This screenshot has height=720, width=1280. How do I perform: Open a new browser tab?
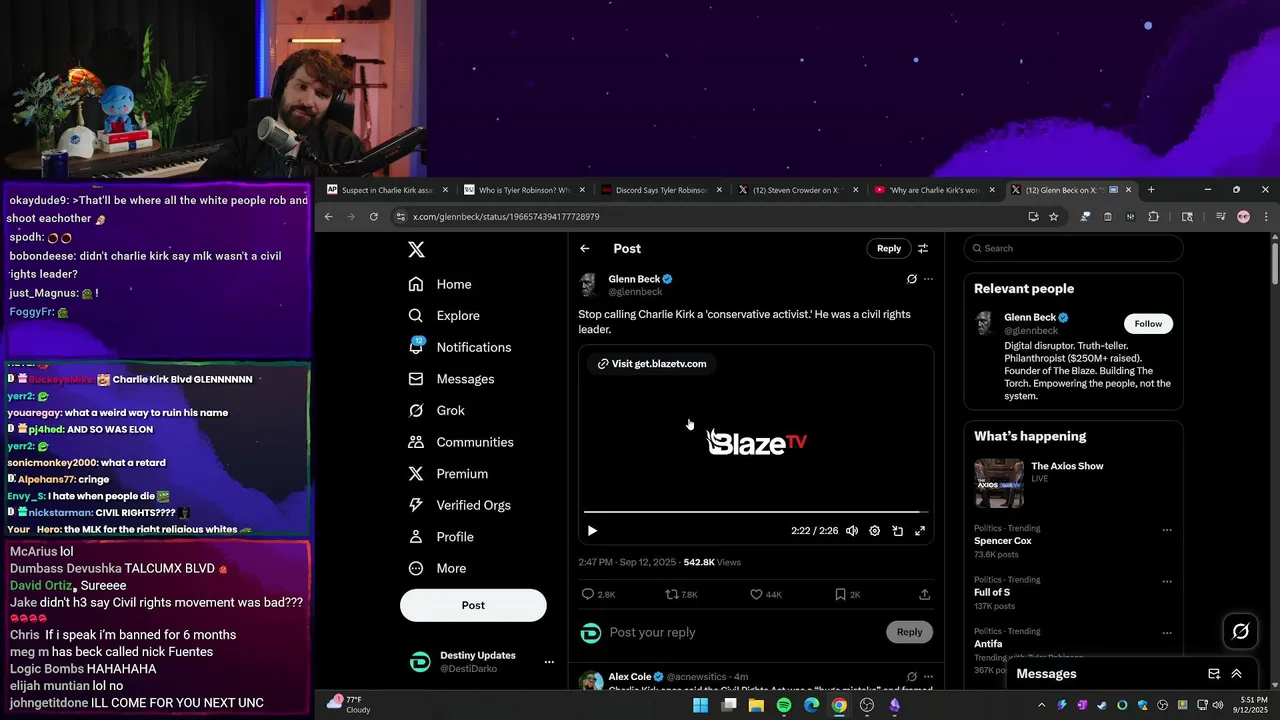pos(1151,190)
